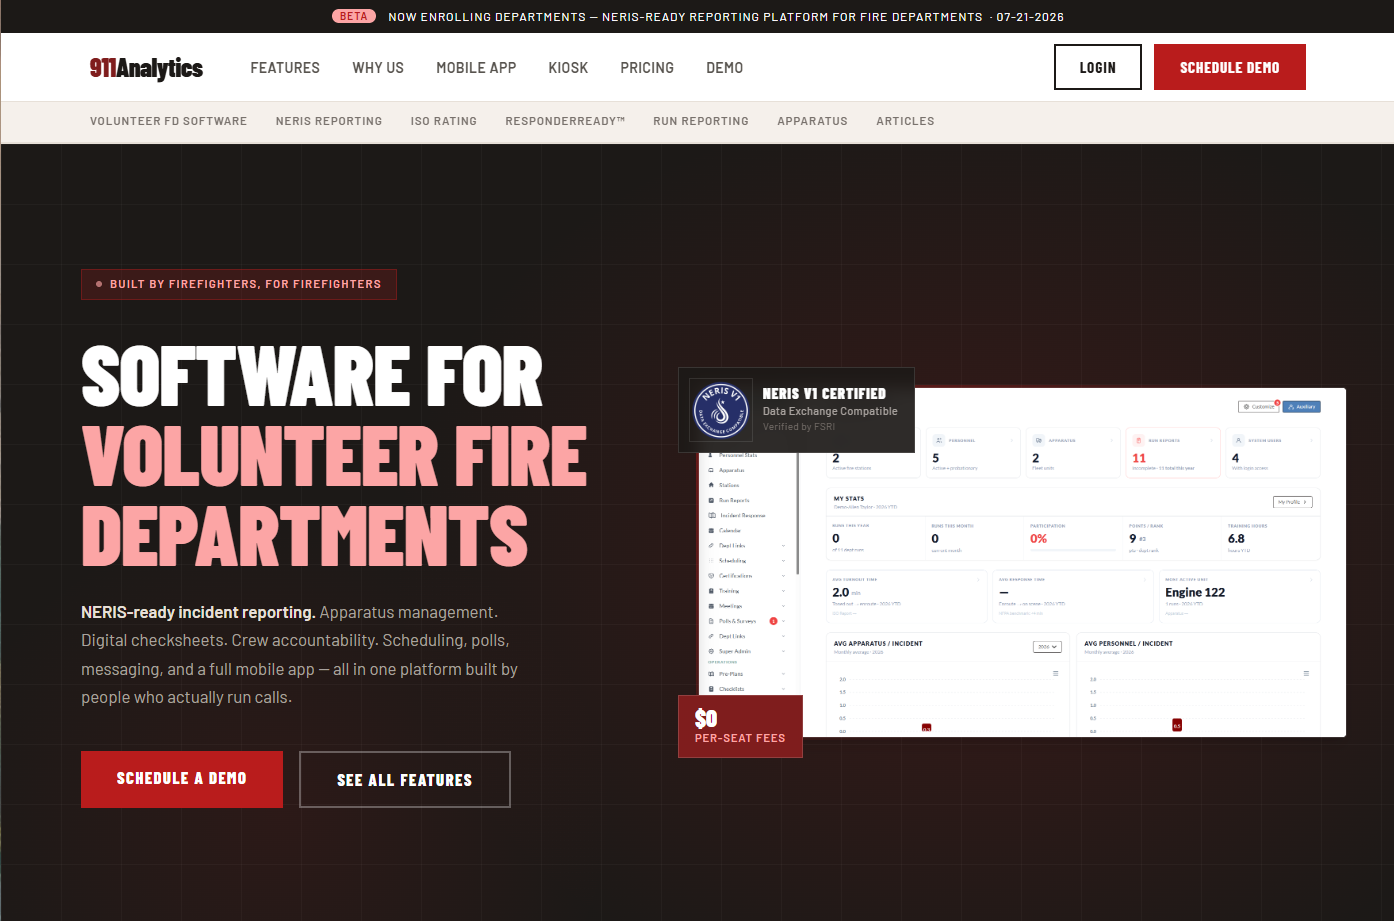Screen dimensions: 1394x921
Task: Open ResponderReady sub-nav link
Action: tap(565, 121)
